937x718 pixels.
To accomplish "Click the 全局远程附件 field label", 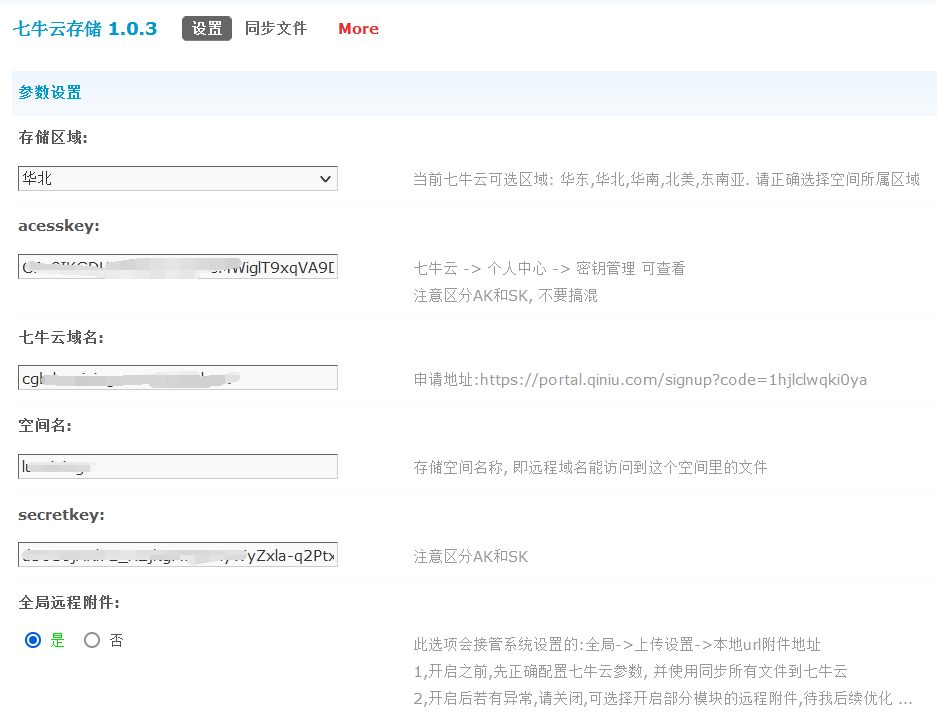I will click(x=69, y=603).
